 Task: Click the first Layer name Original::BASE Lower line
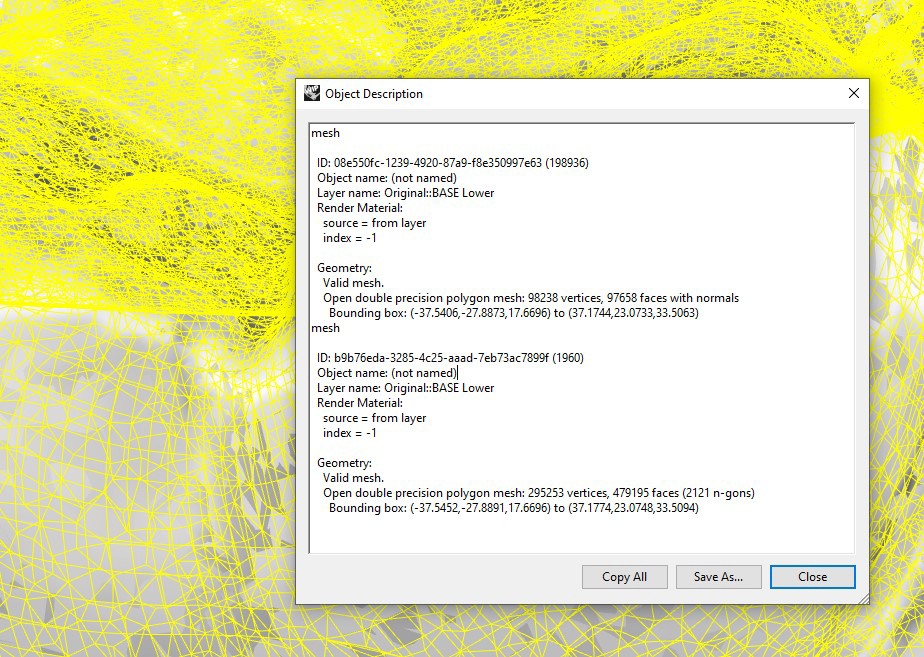405,193
